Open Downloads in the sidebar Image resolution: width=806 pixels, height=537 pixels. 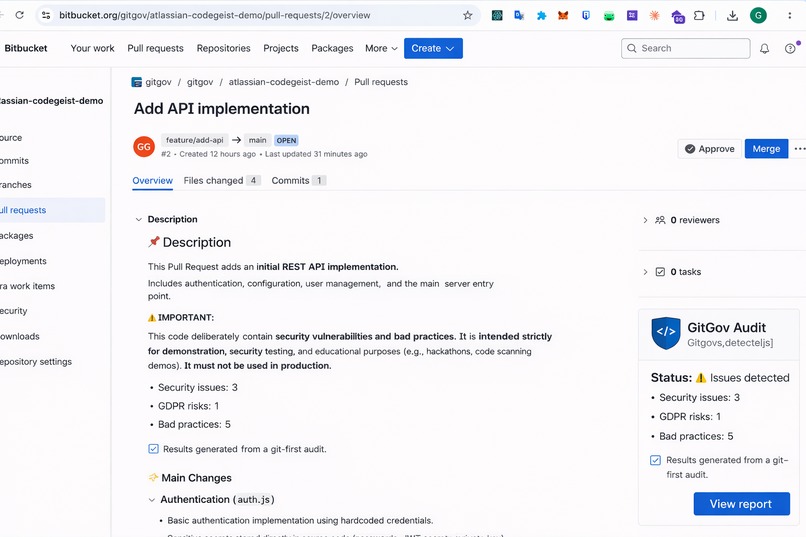point(20,337)
